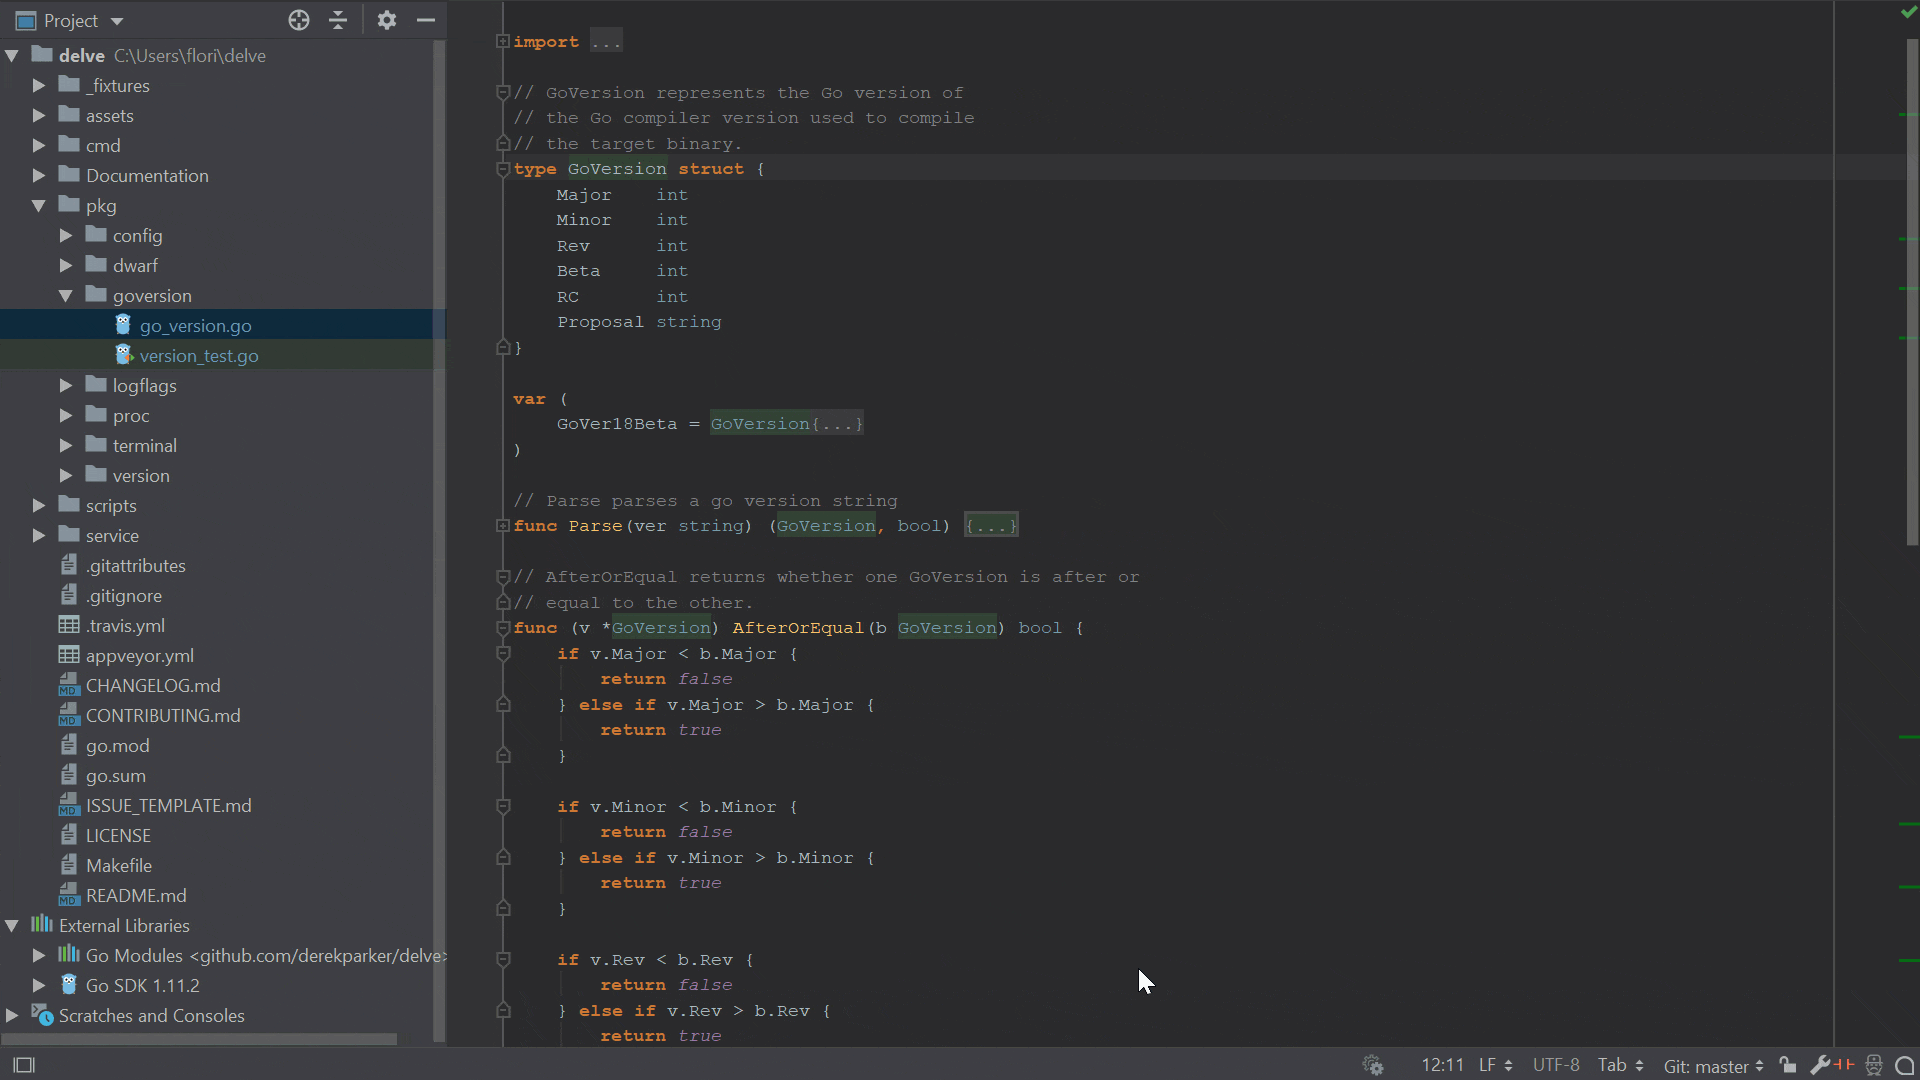
Task: Expand the External Libraries section
Action: [13, 924]
